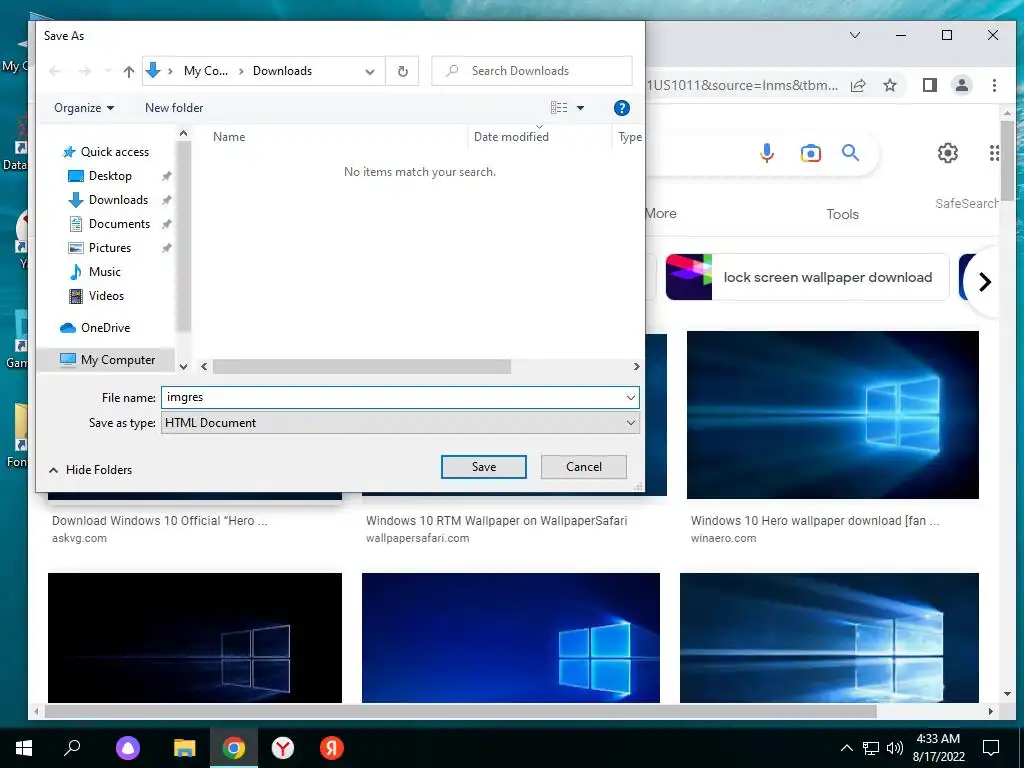Viewport: 1024px width, 768px height.
Task: Go up one folder level in Save As
Action: coord(129,71)
